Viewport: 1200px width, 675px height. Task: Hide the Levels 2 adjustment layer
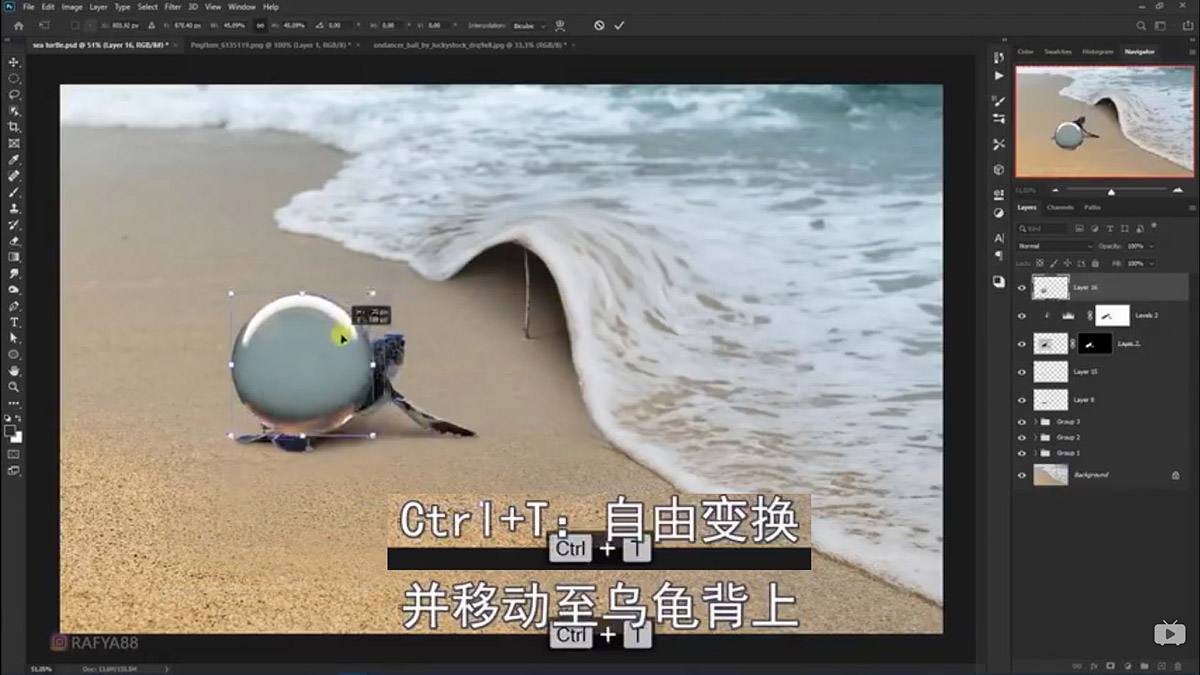point(1021,315)
